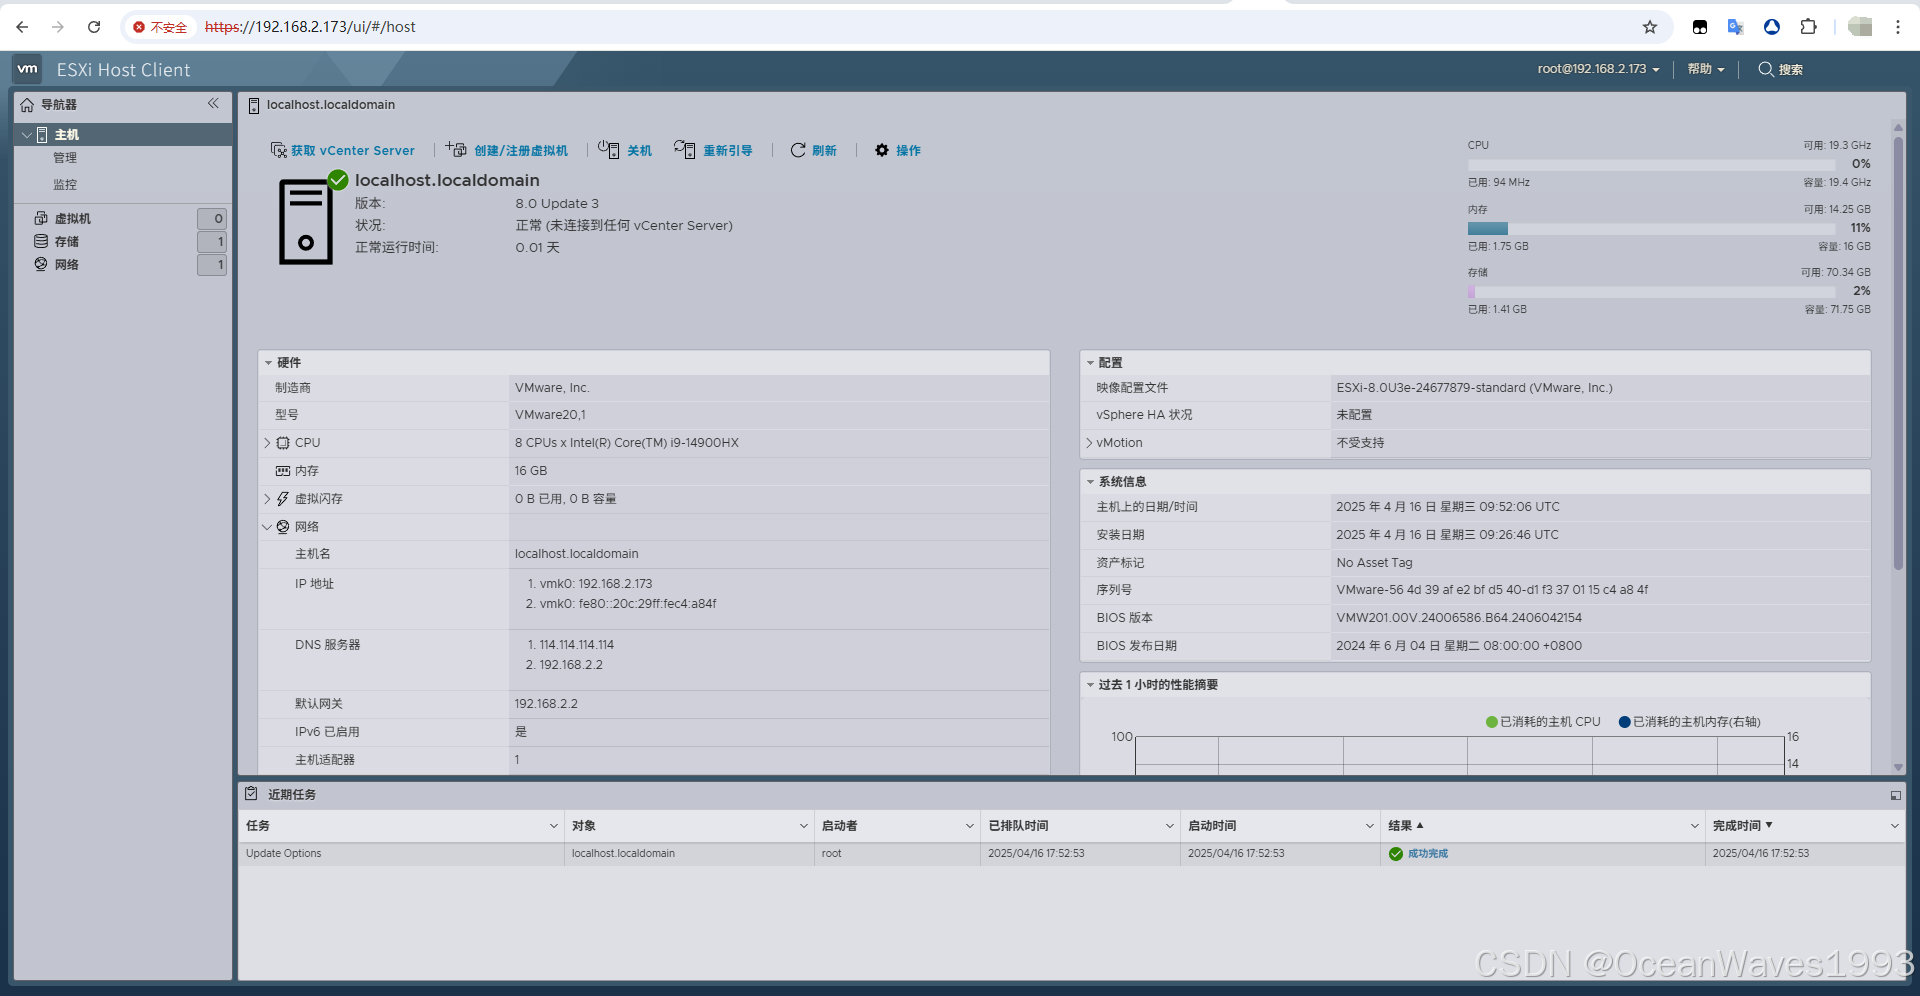Select Monitor (监控) in the navigator
1920x996 pixels.
tap(65, 185)
